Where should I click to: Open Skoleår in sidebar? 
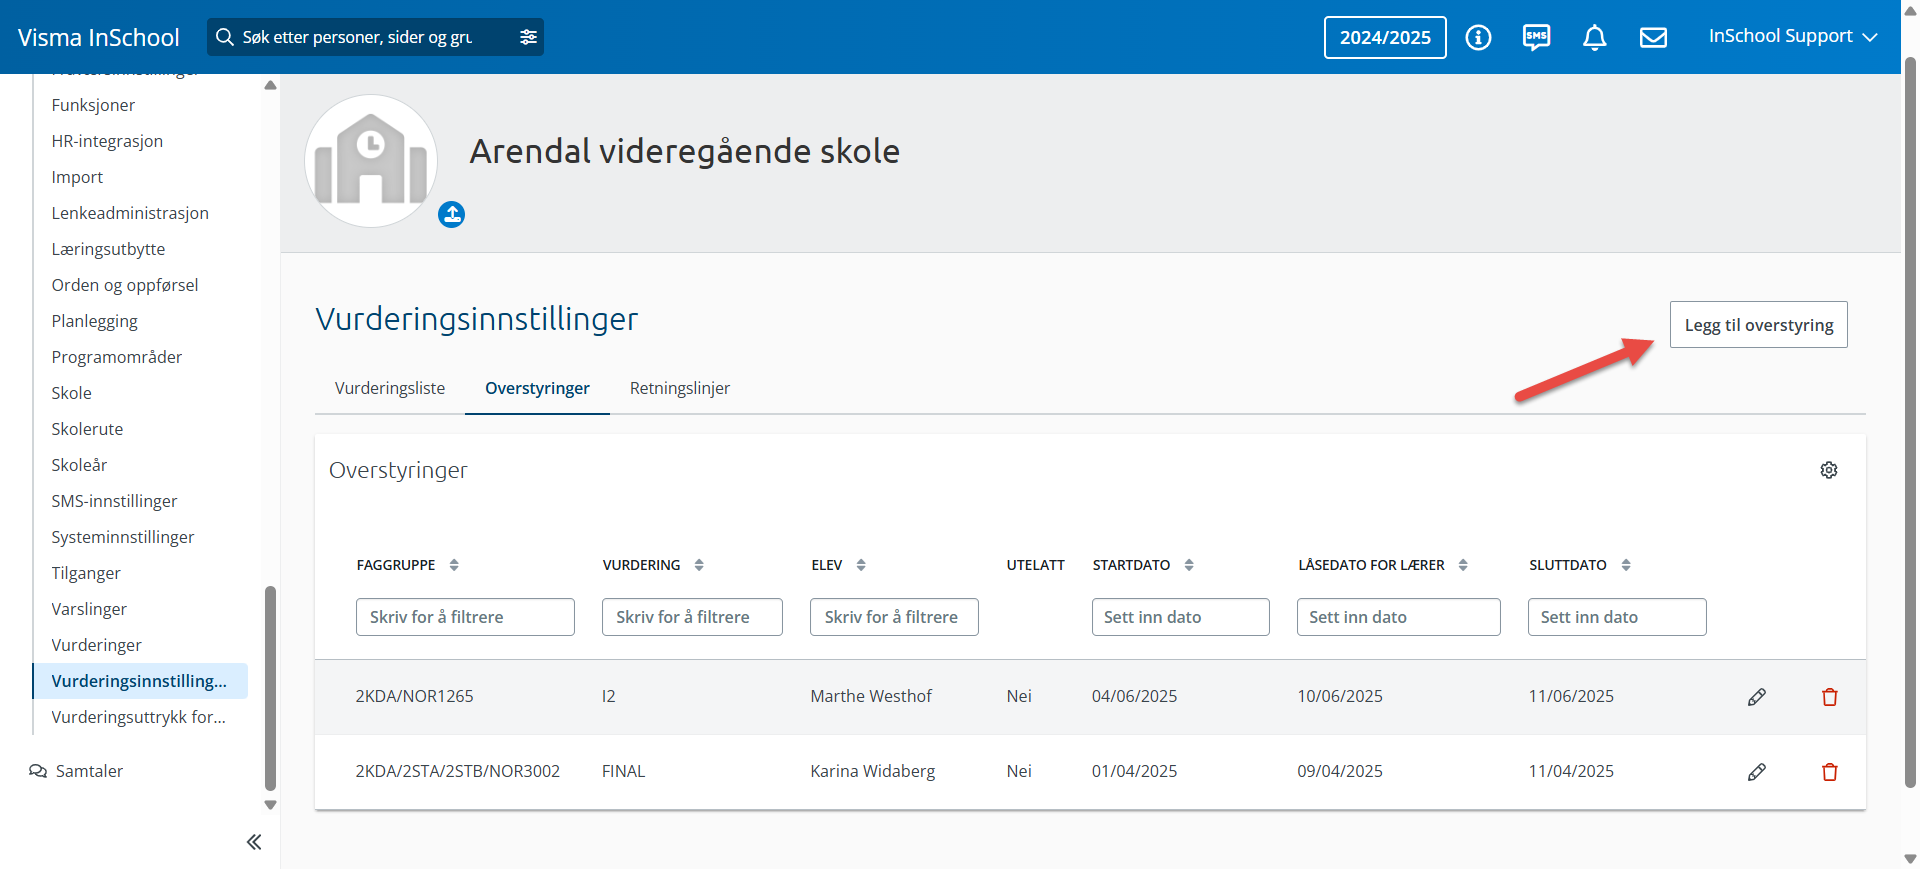[x=79, y=465]
